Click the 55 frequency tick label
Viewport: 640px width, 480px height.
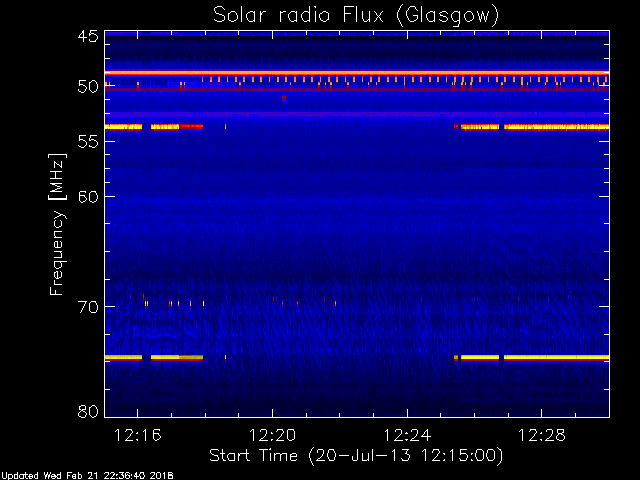tap(88, 142)
